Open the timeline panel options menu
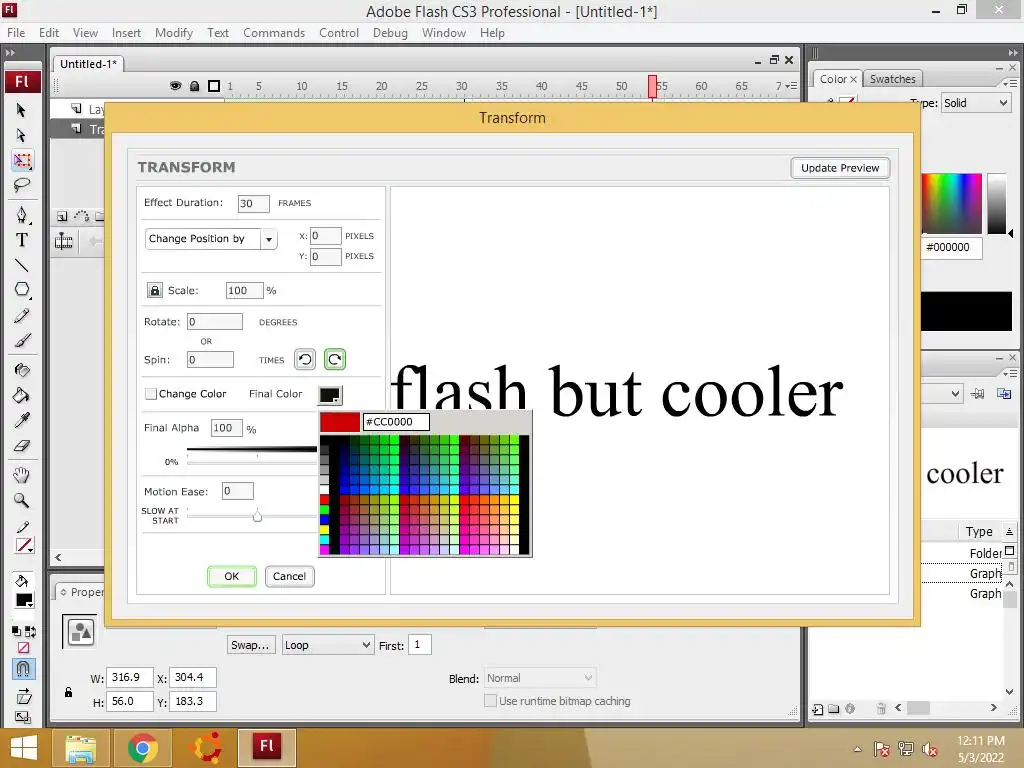Screen dimensions: 1024x768 coord(791,86)
